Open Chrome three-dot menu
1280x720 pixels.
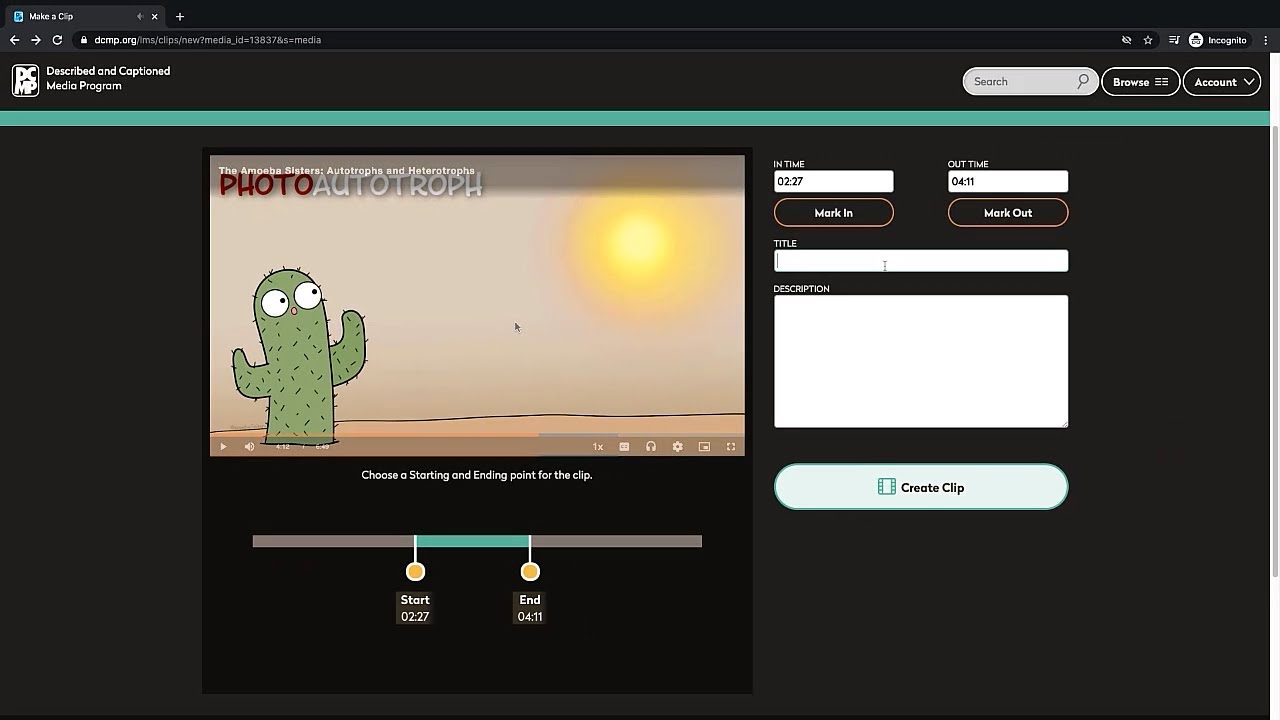1266,40
